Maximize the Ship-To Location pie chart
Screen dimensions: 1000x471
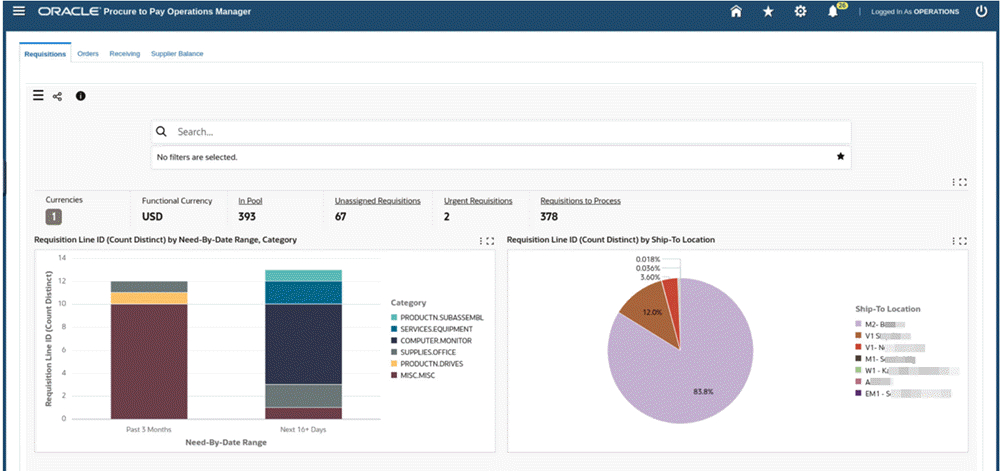point(963,241)
